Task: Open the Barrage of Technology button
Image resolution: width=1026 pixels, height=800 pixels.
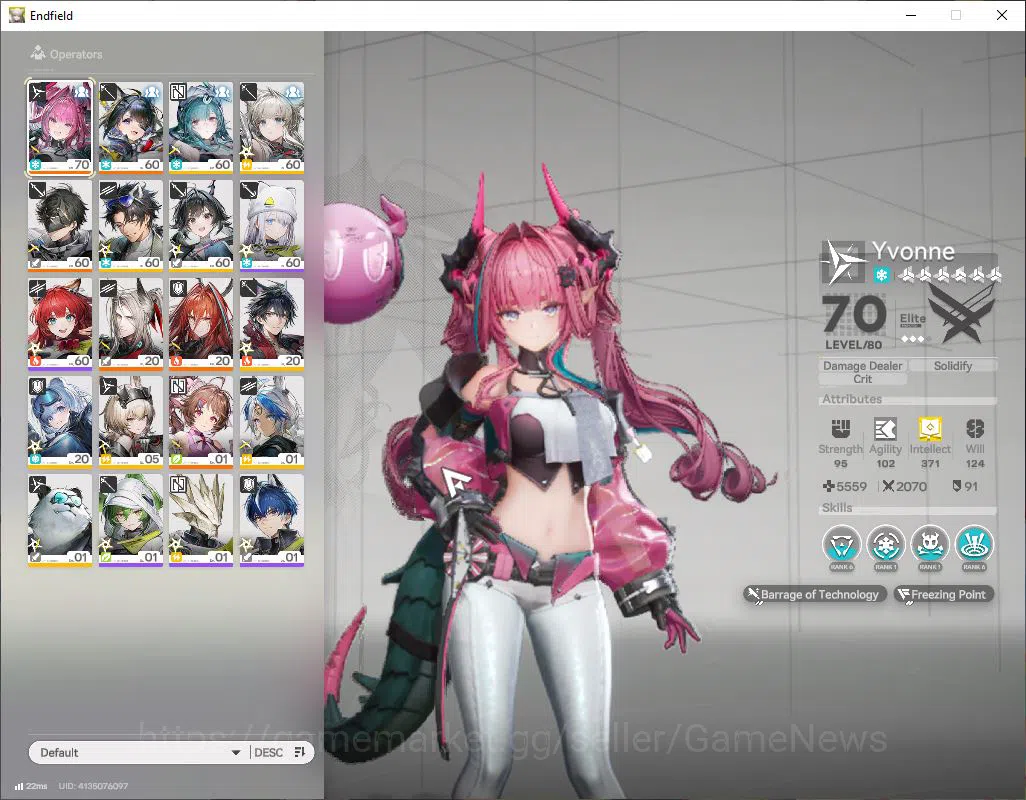Action: coord(815,595)
